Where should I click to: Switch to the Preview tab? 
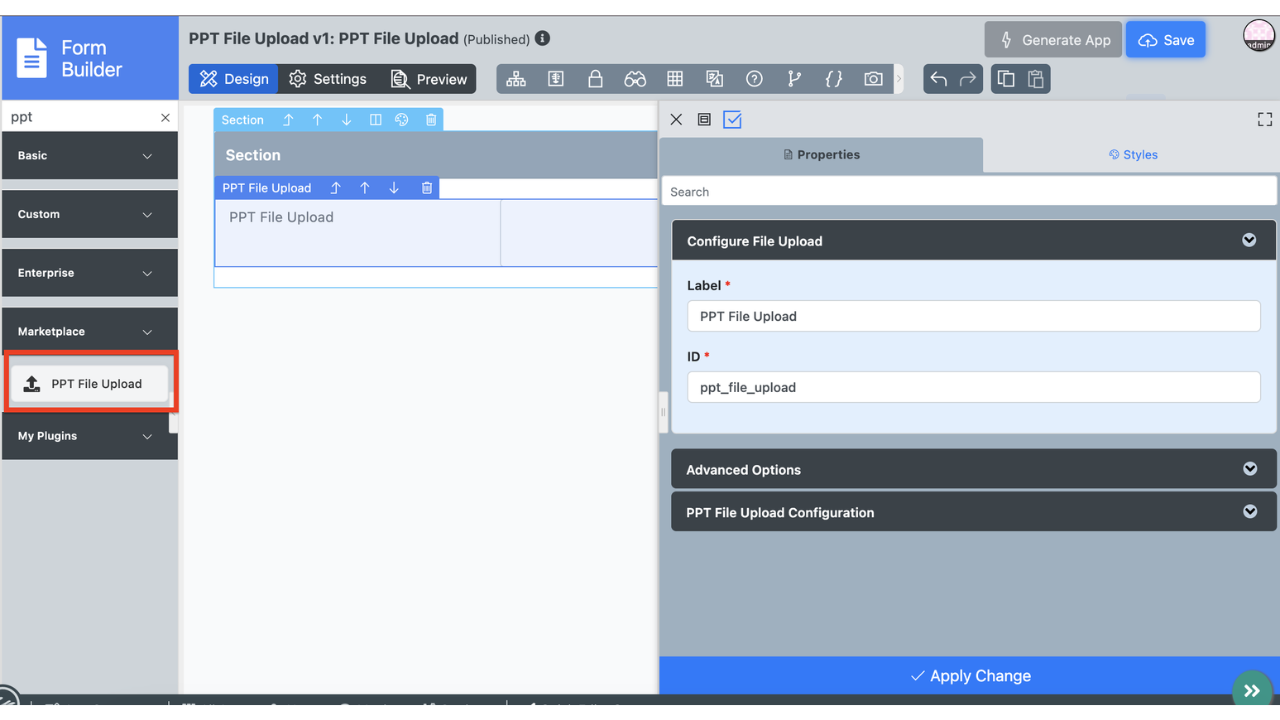point(428,79)
